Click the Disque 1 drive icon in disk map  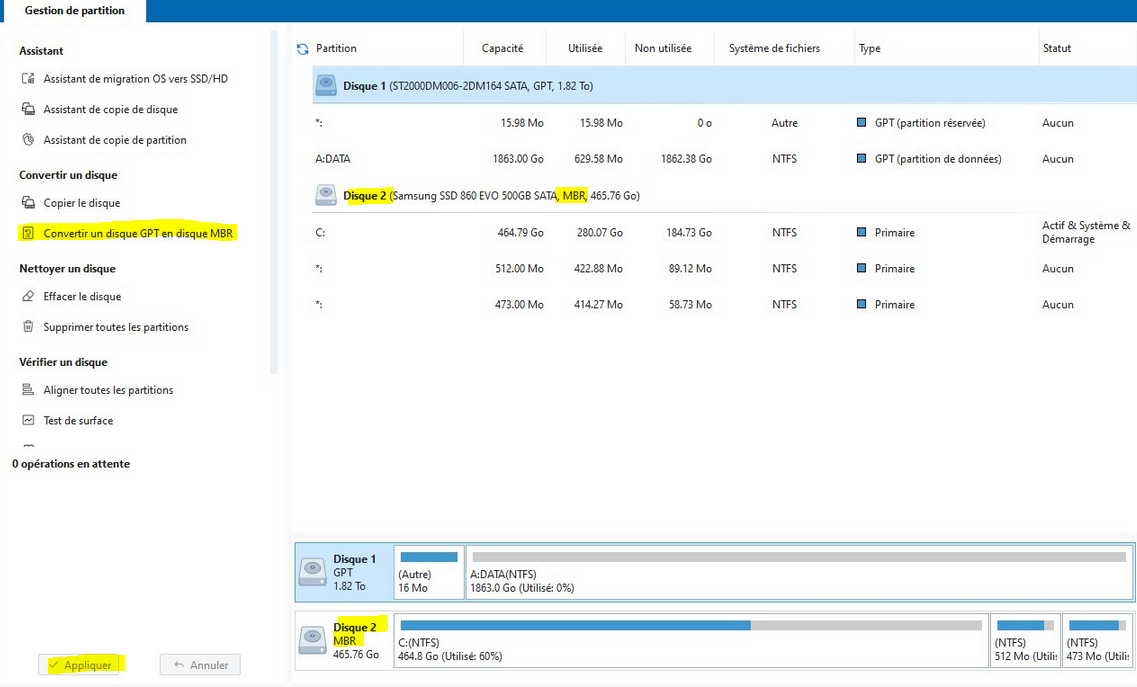pos(313,572)
